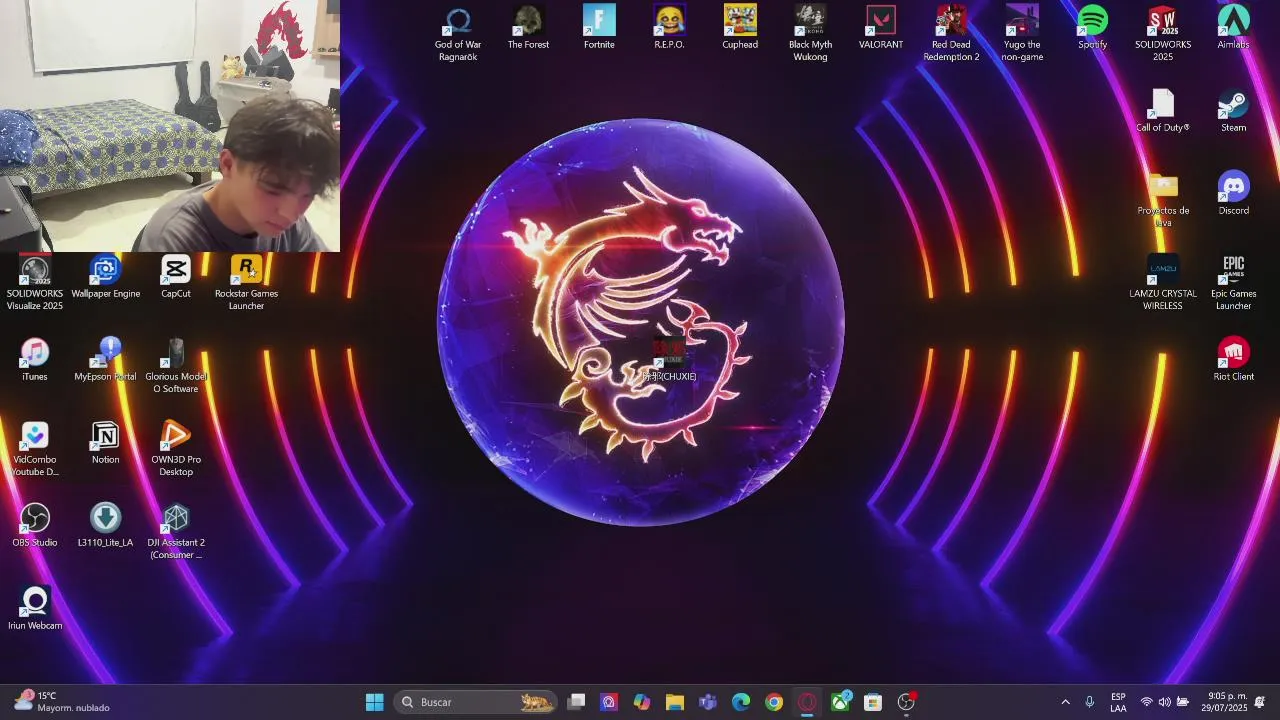Open Steam desktop shortcut

coord(1233,111)
